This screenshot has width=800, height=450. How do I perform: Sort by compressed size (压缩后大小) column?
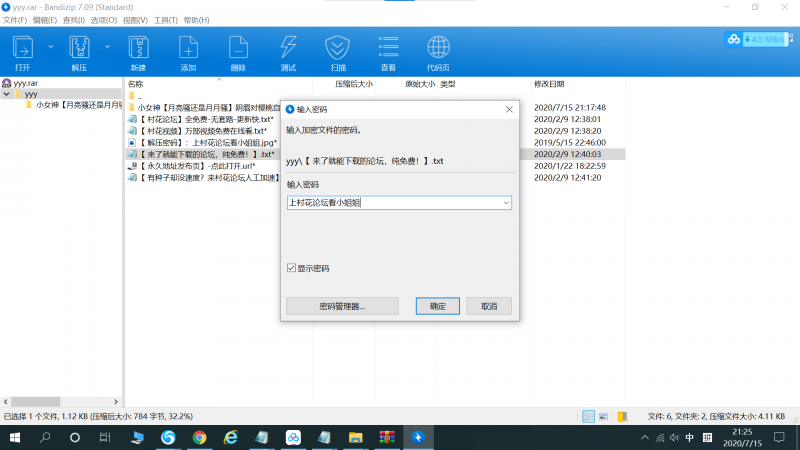[354, 84]
